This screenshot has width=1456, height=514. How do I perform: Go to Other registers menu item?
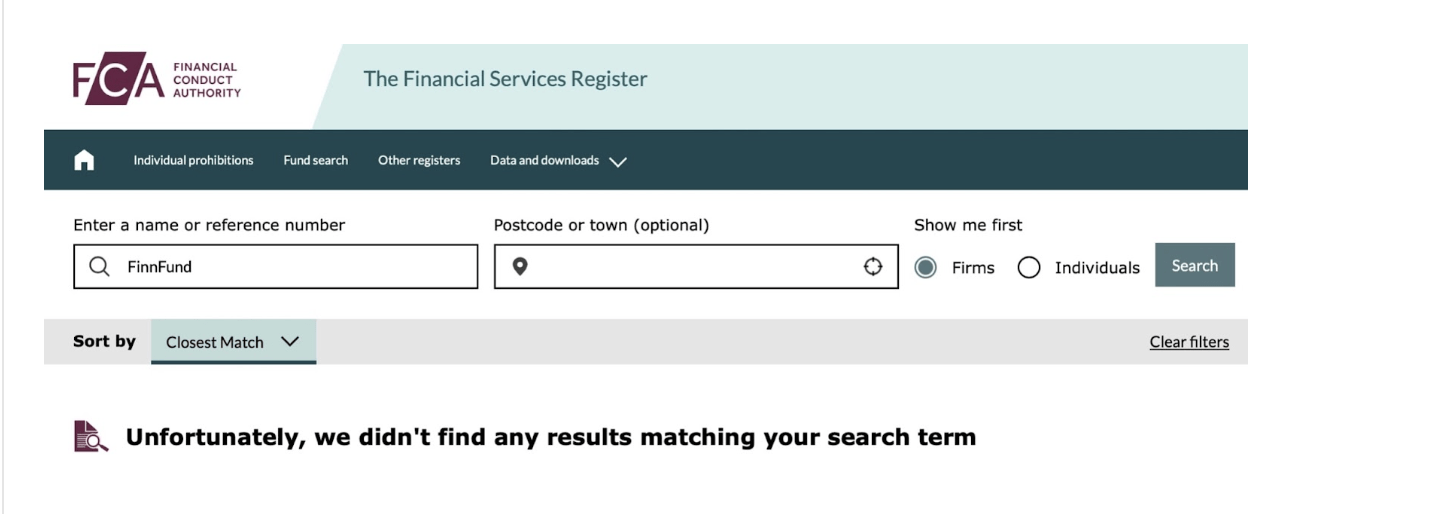(x=419, y=160)
